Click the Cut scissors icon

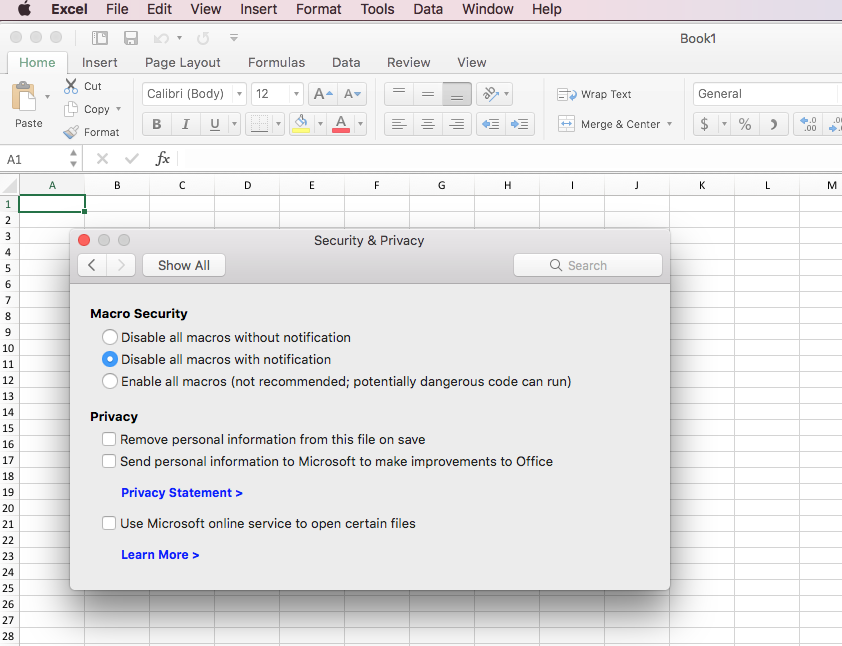pos(71,86)
